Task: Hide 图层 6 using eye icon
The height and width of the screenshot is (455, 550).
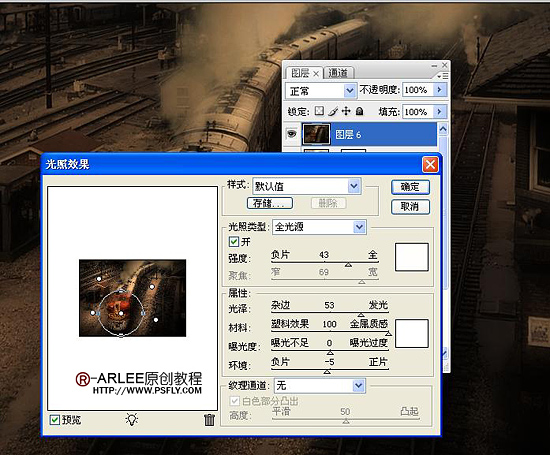Action: pyautogui.click(x=291, y=134)
